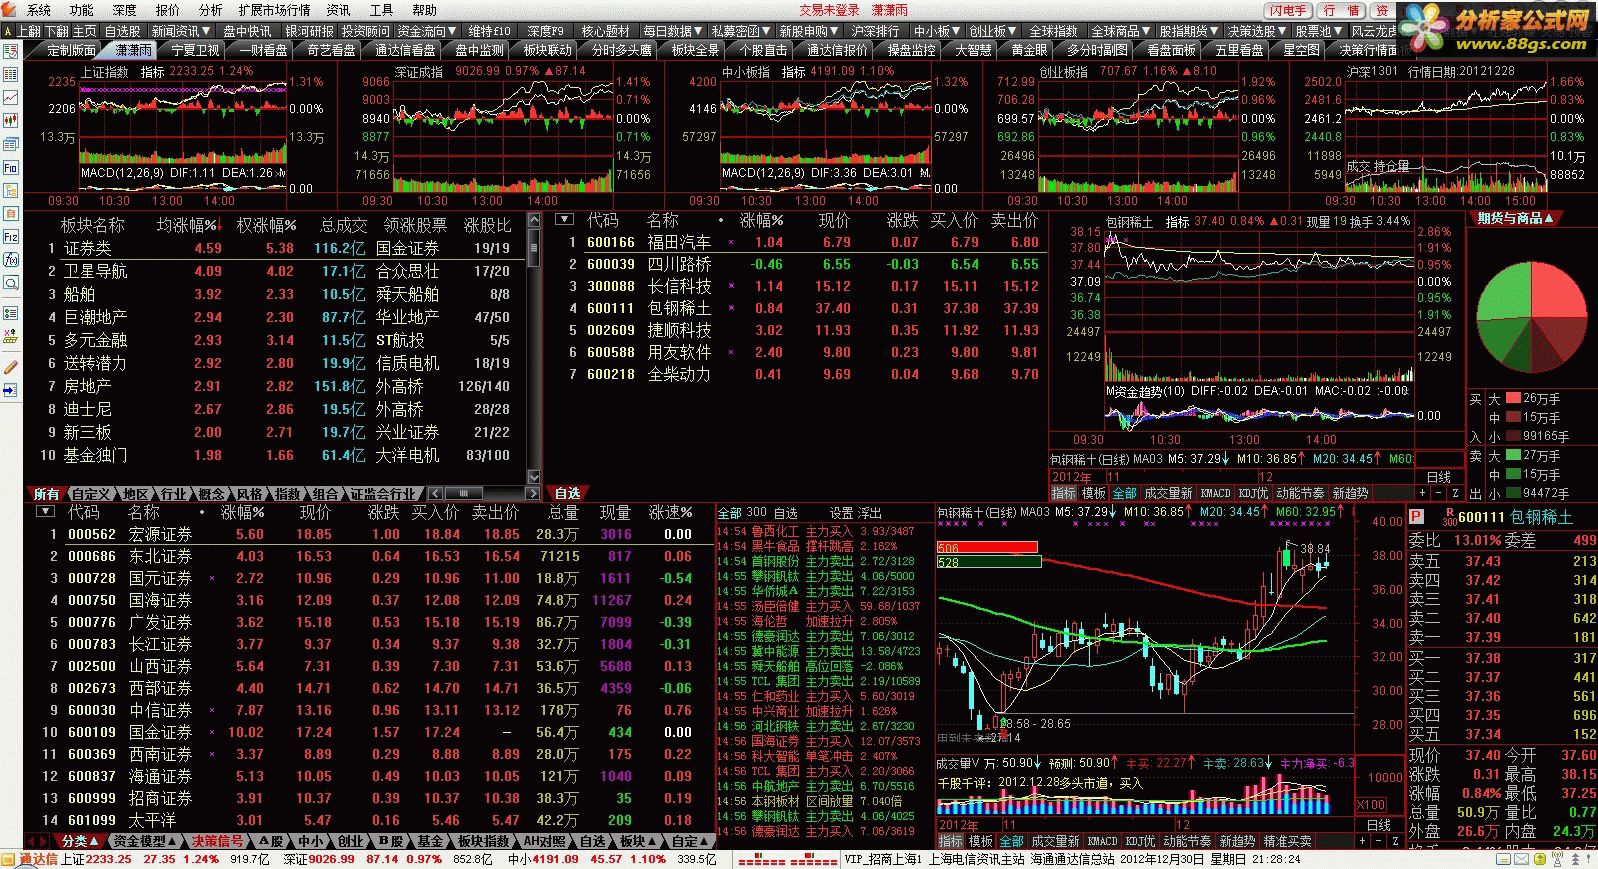Open the 分析 menu
Image resolution: width=1598 pixels, height=869 pixels.
pyautogui.click(x=210, y=10)
